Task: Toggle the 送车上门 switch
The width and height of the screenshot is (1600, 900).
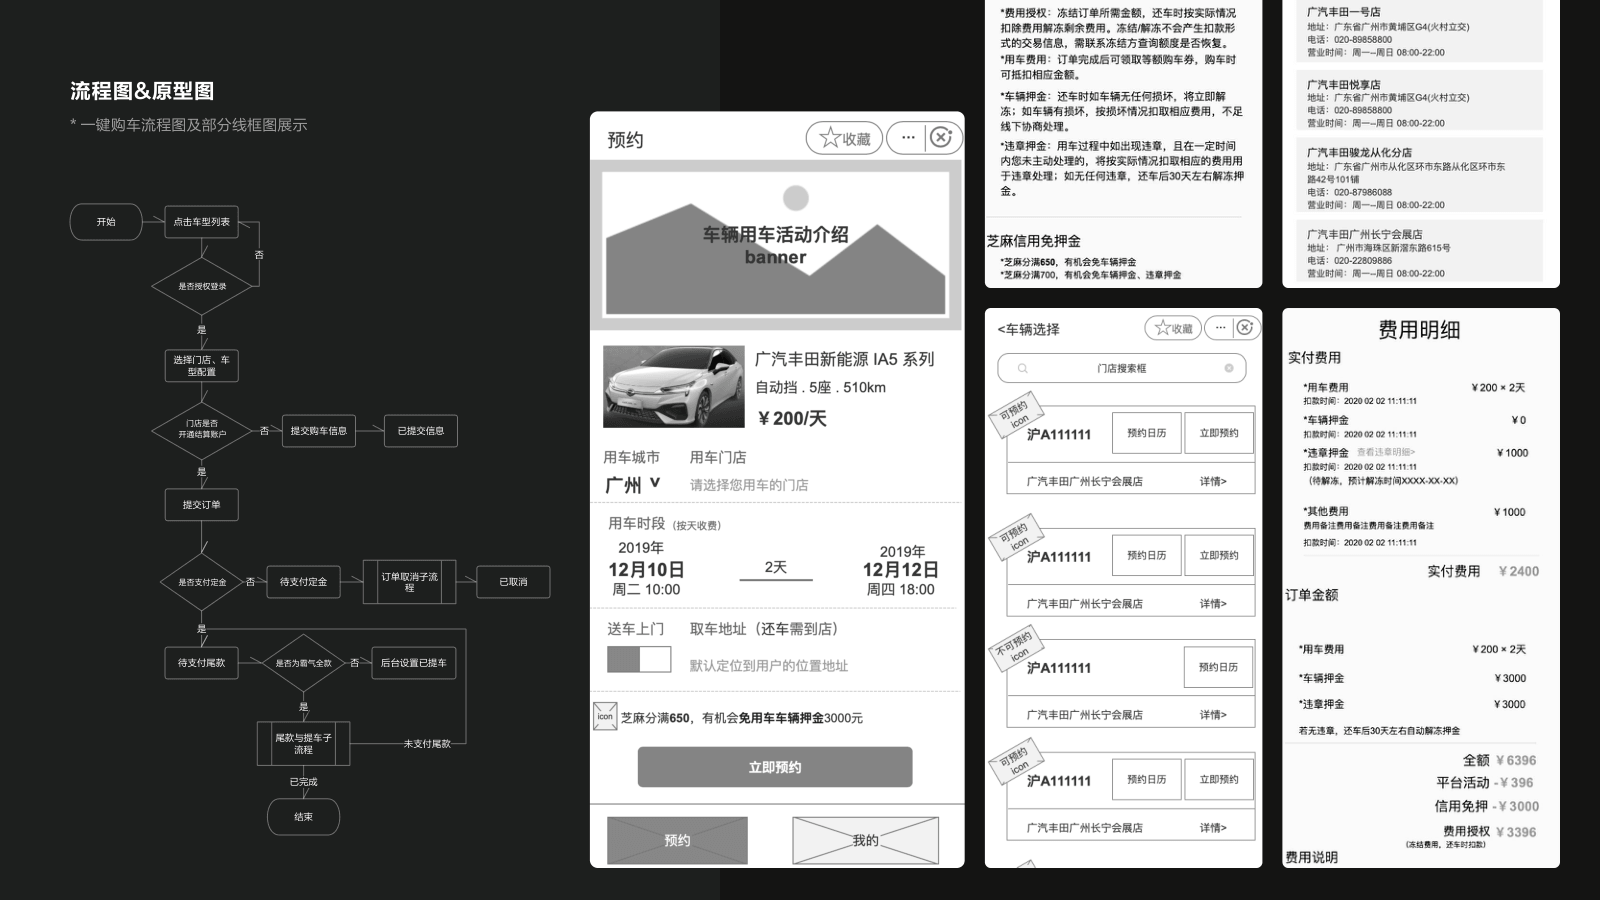Action: click(x=639, y=659)
